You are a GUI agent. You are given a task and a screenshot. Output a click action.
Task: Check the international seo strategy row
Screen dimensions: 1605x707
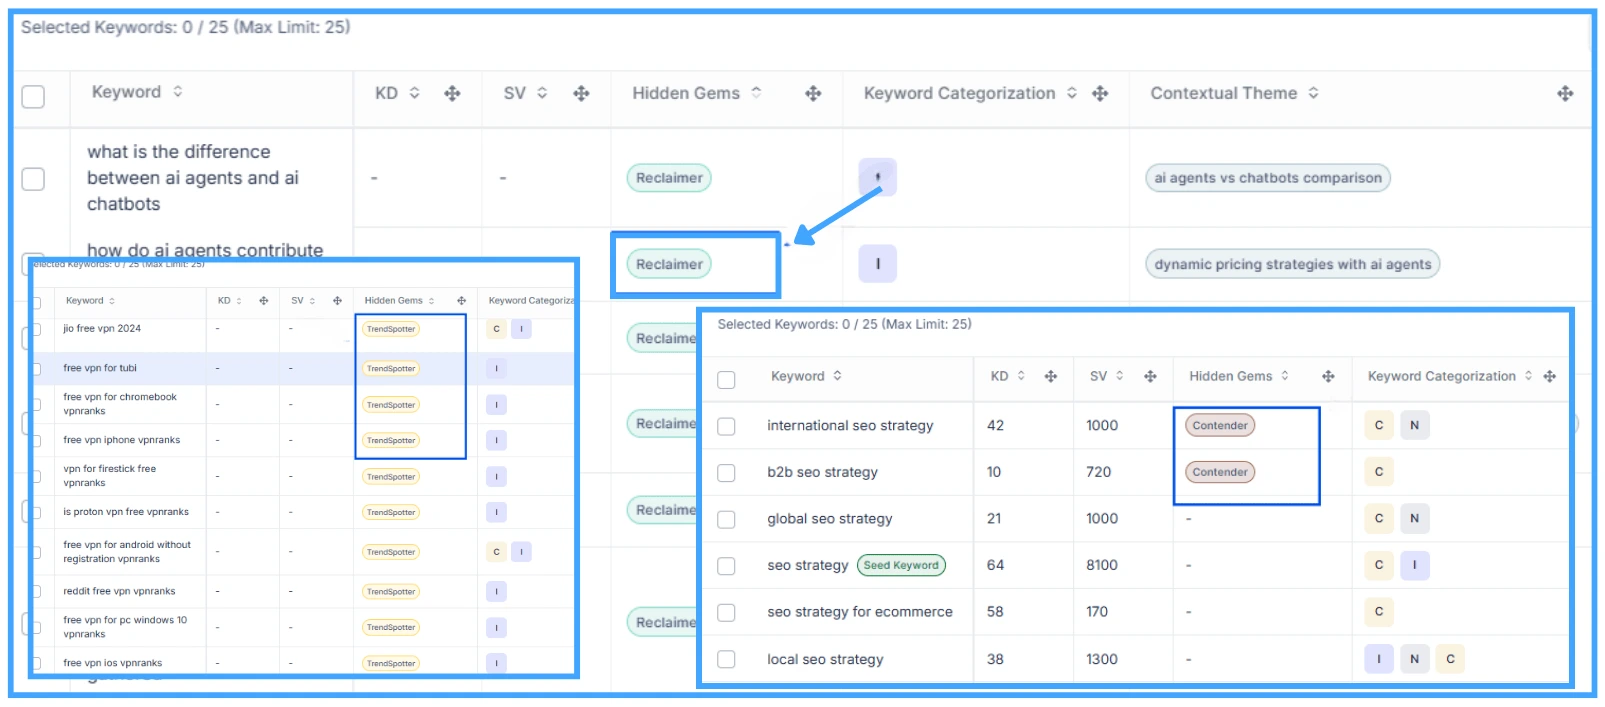[x=727, y=426]
